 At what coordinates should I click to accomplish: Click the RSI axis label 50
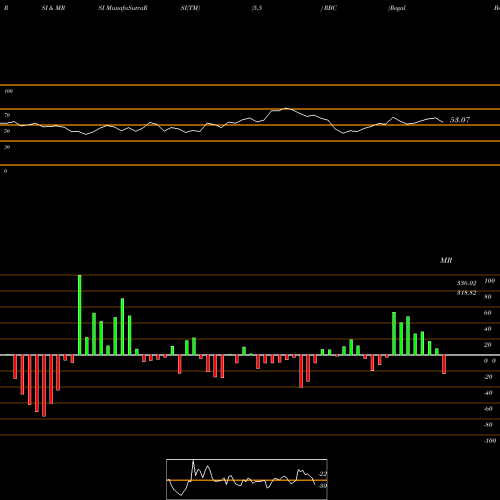coord(7,131)
